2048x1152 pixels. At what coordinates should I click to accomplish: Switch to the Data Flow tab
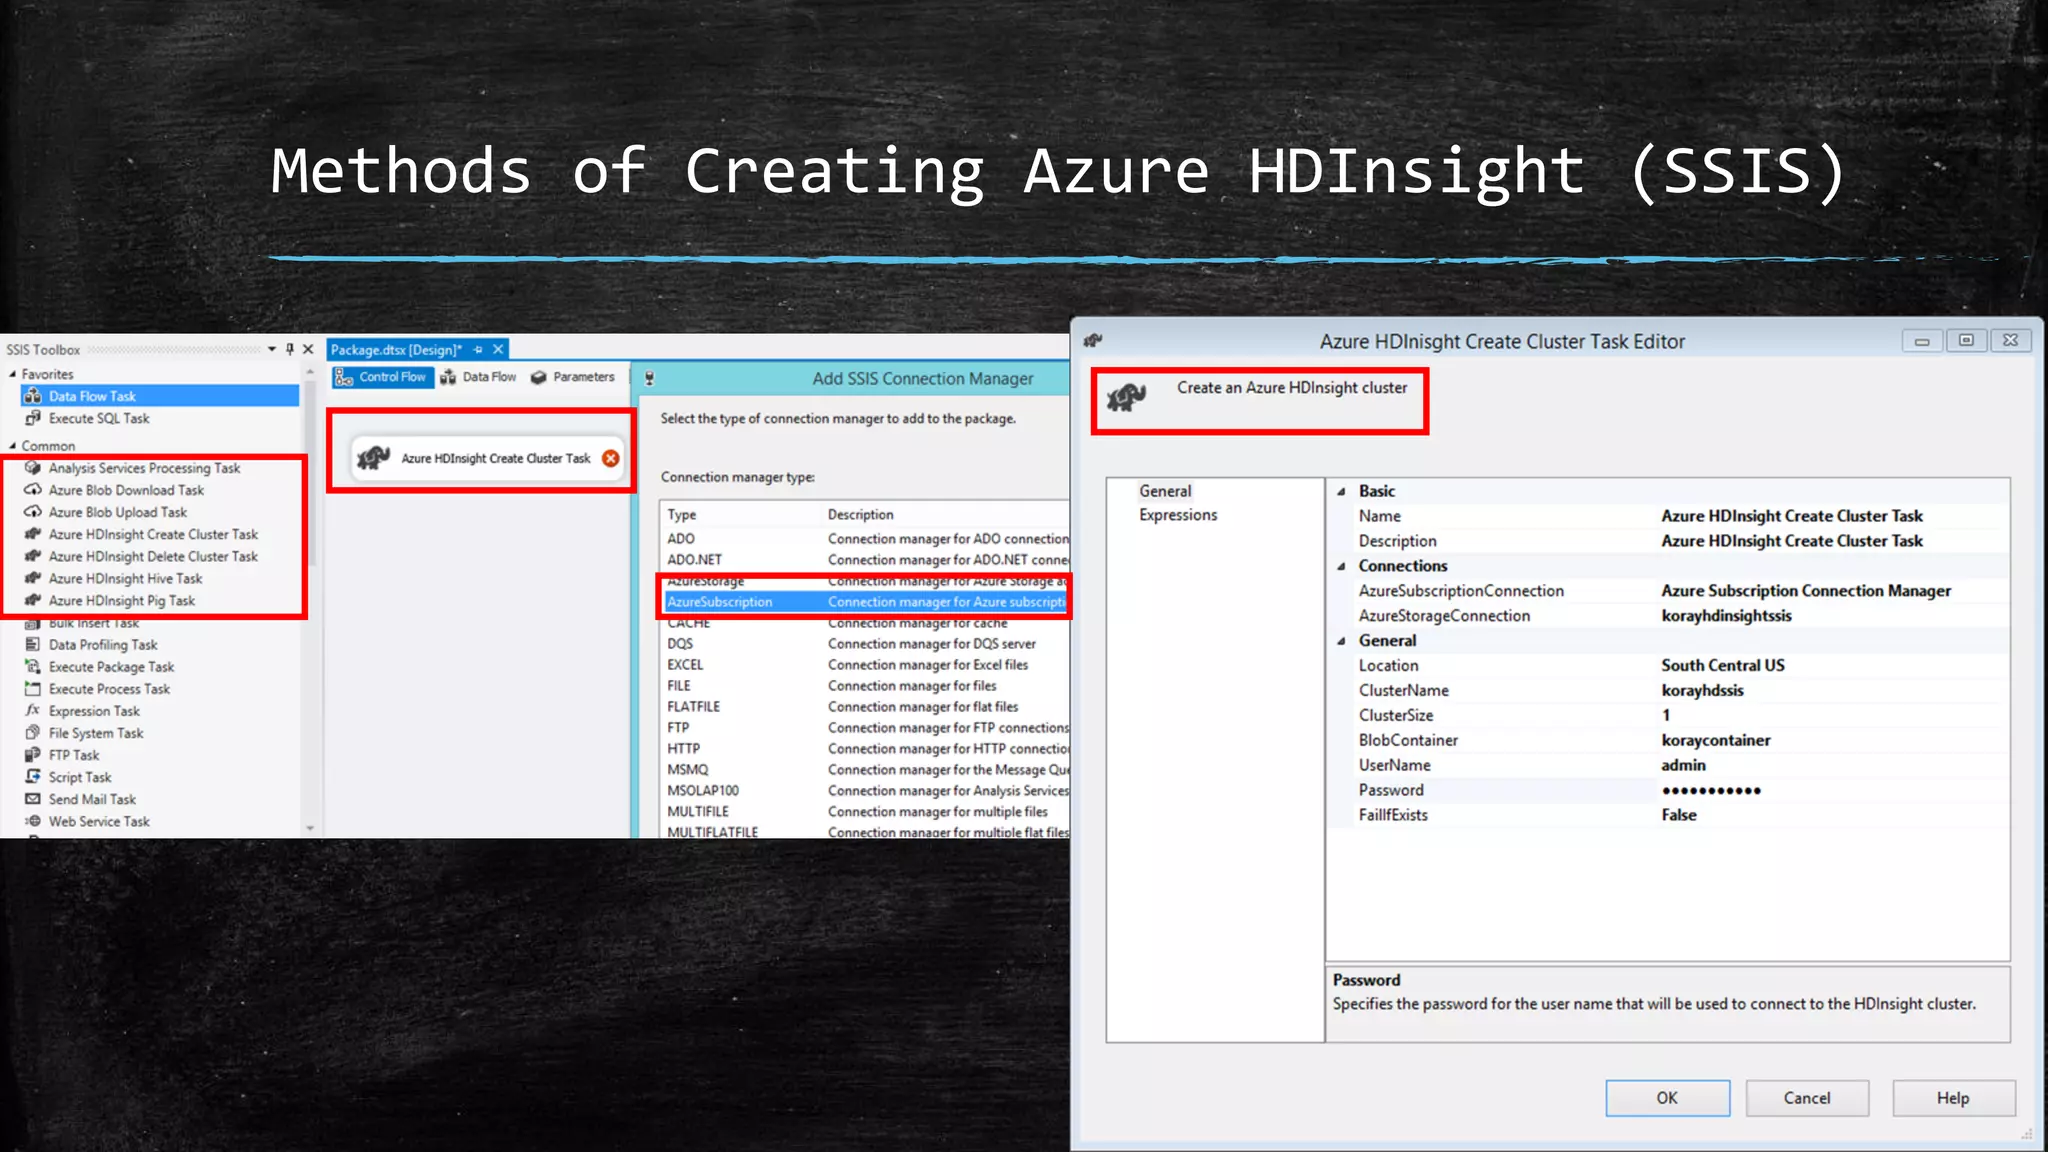[478, 377]
